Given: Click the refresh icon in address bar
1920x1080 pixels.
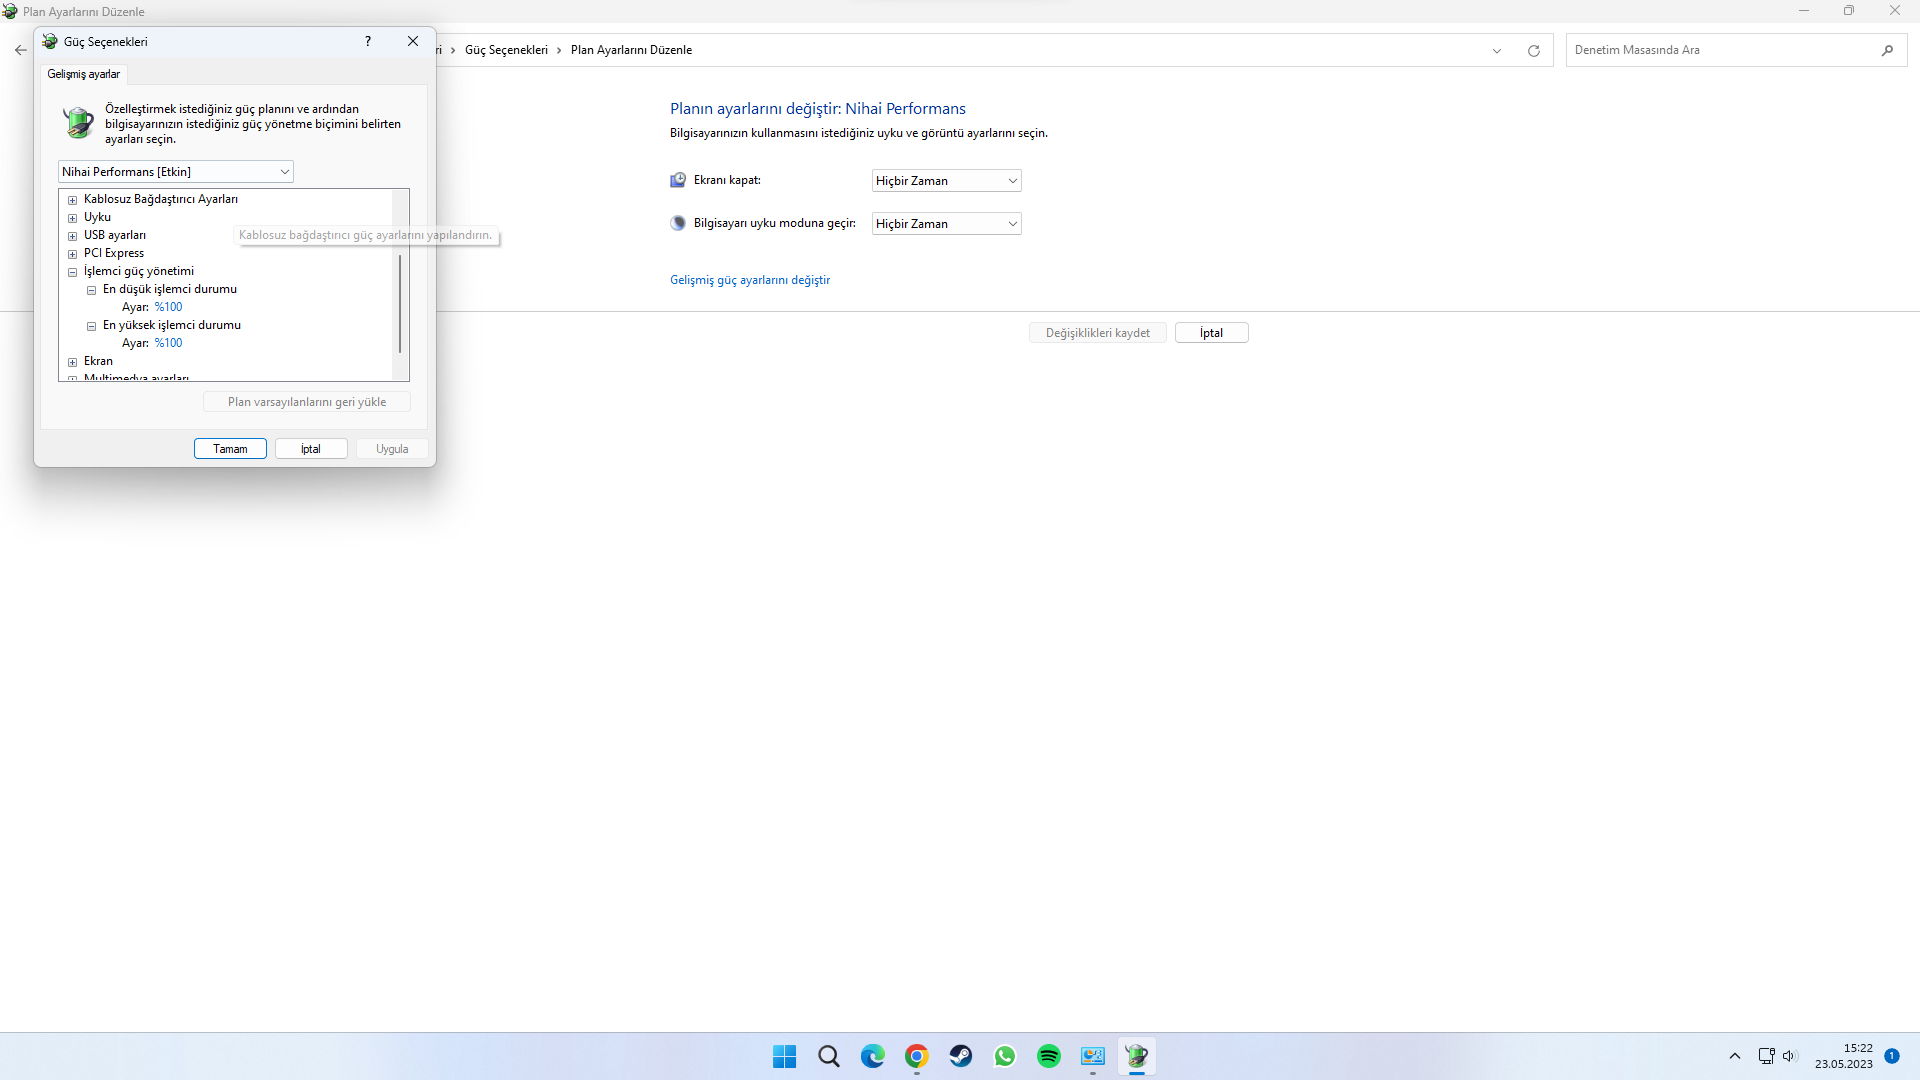Looking at the screenshot, I should [x=1533, y=51].
